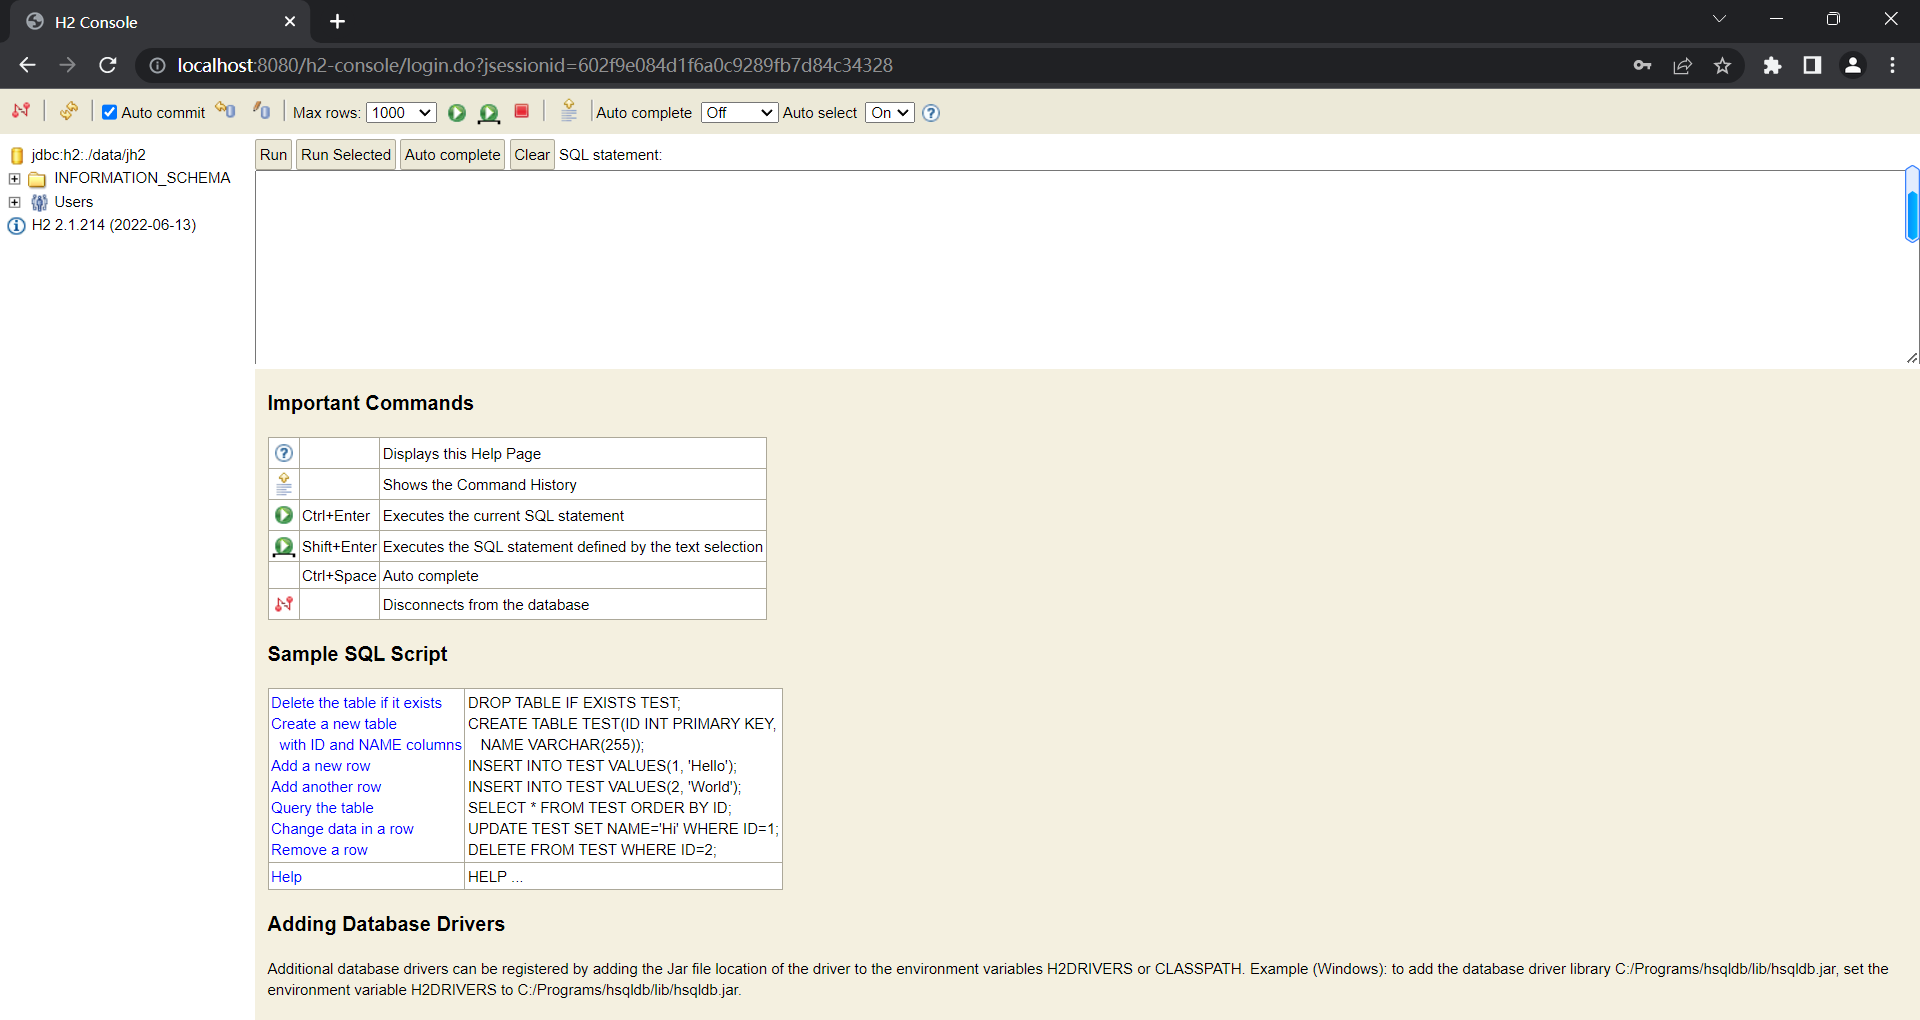This screenshot has height=1020, width=1920.
Task: Open the browser Extensions puzzle icon
Action: 1772,65
